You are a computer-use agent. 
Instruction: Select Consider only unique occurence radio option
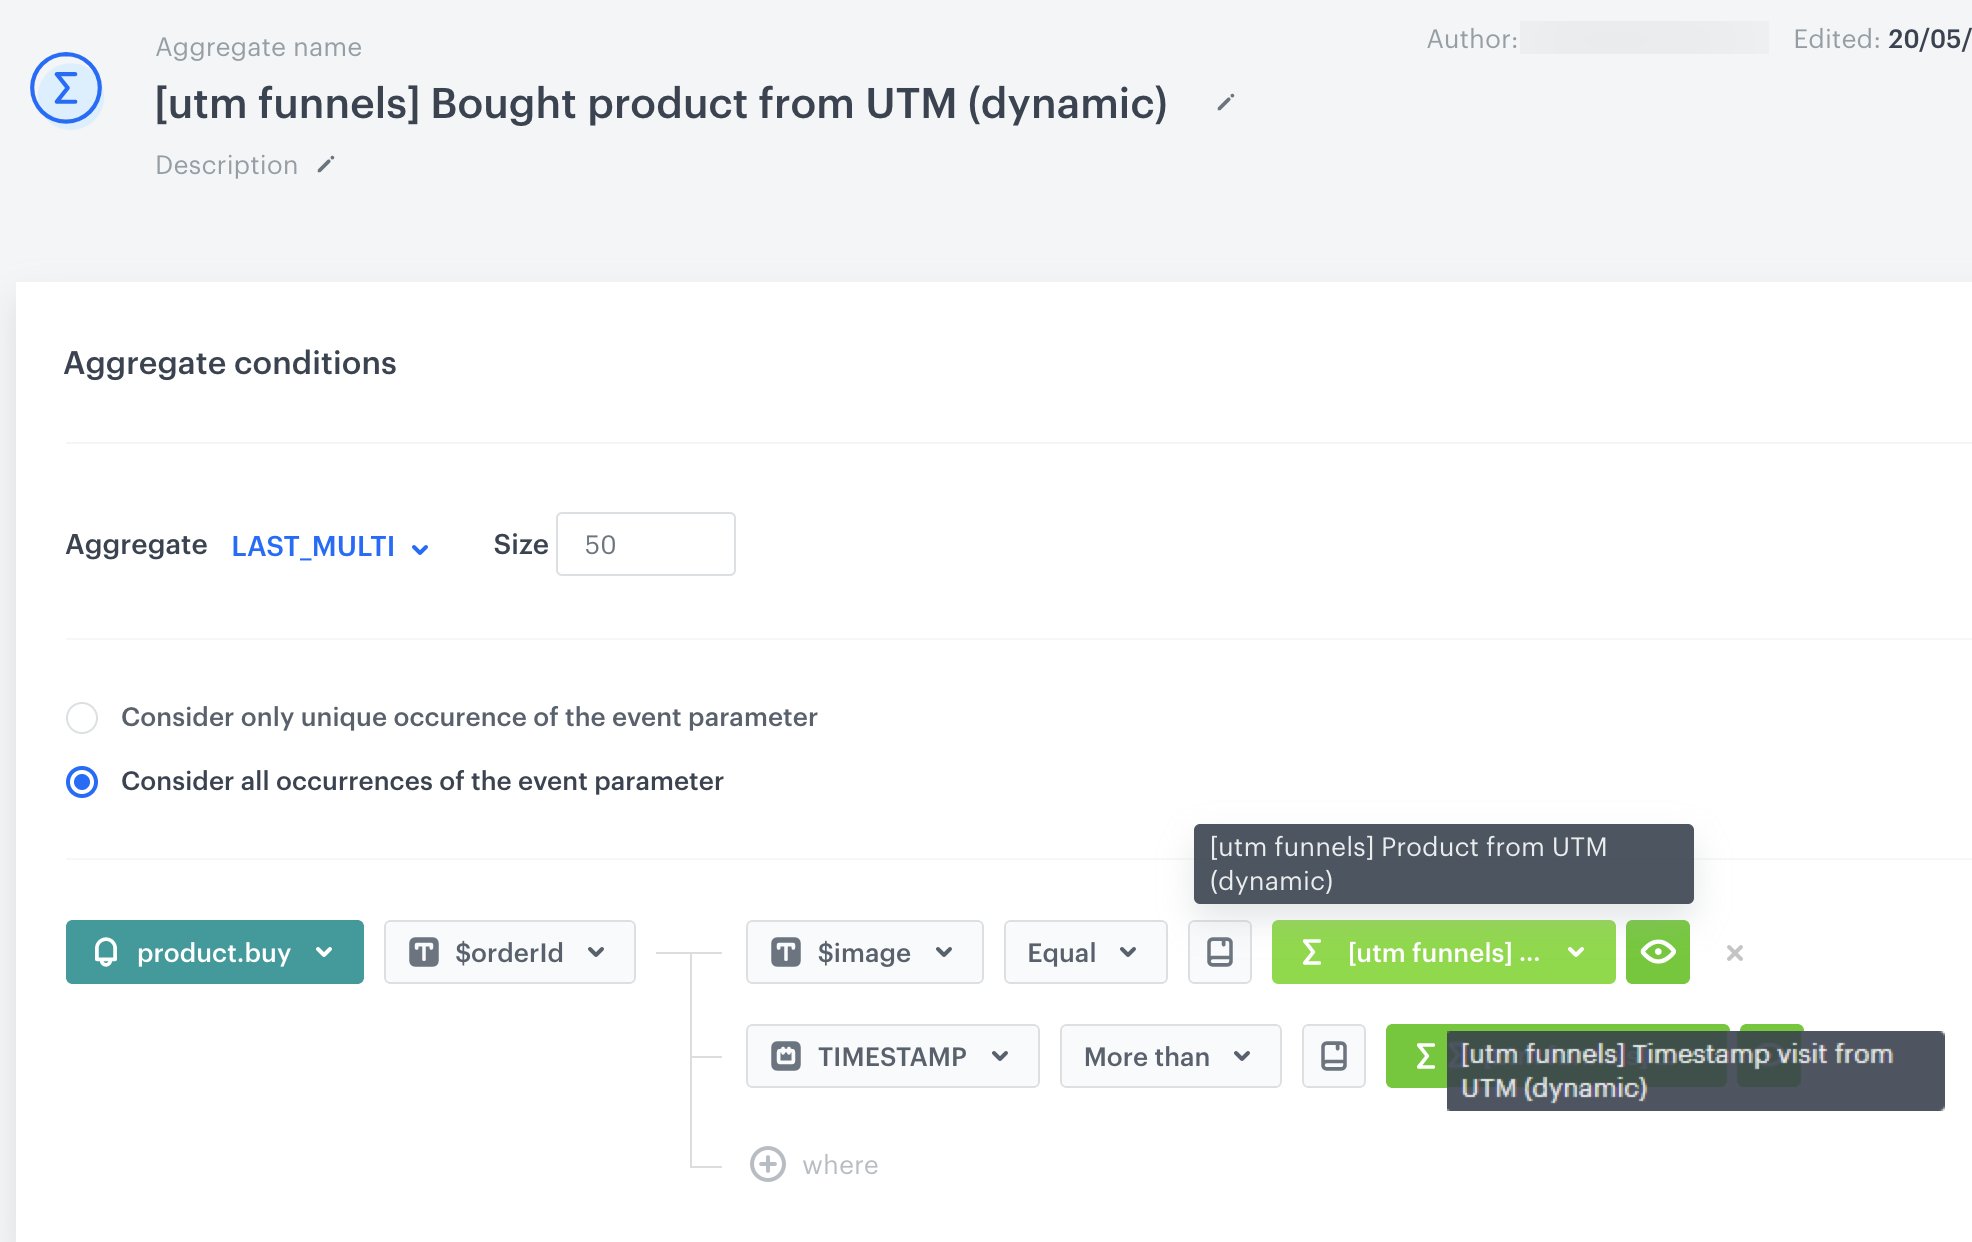[x=82, y=717]
